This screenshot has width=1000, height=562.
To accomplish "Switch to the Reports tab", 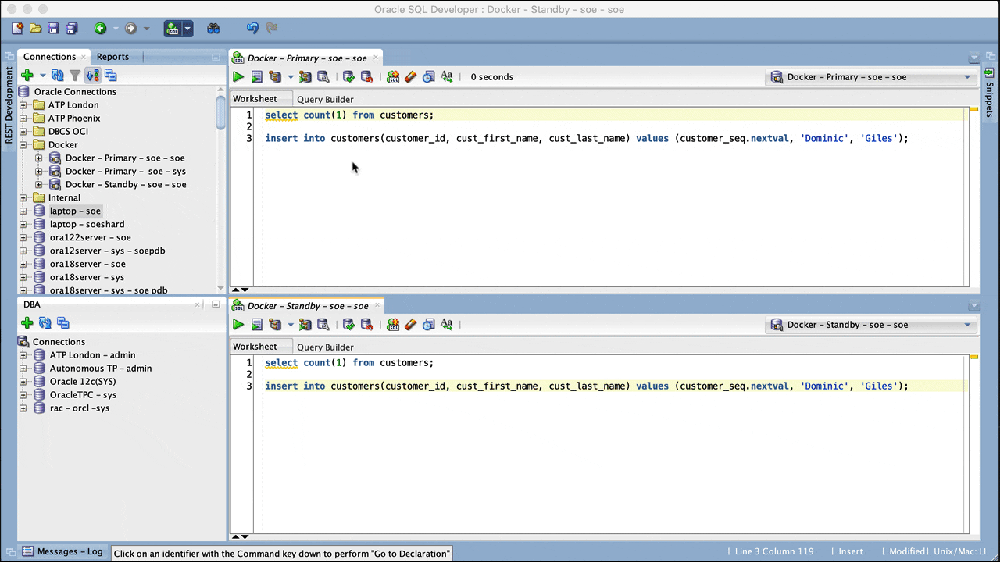I will pos(112,57).
